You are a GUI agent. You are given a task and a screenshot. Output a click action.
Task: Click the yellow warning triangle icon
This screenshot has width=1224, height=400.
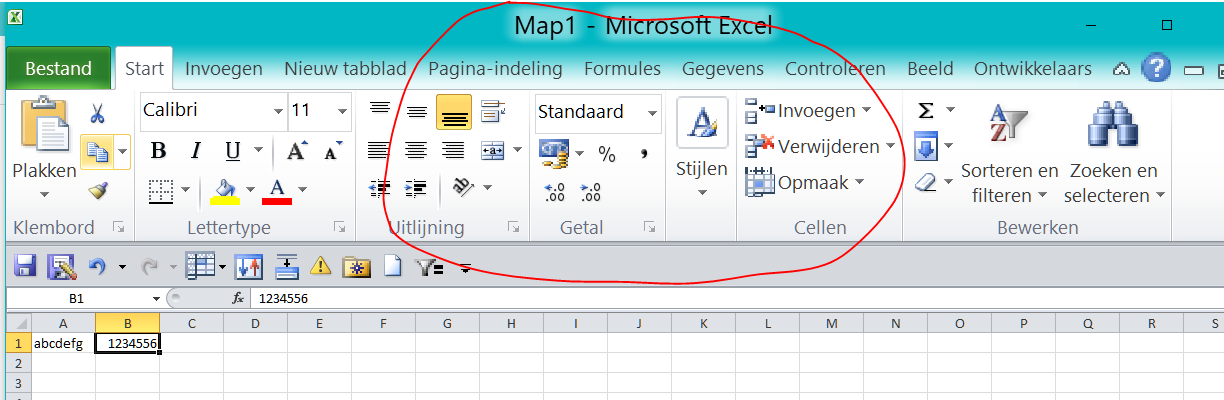coord(320,266)
